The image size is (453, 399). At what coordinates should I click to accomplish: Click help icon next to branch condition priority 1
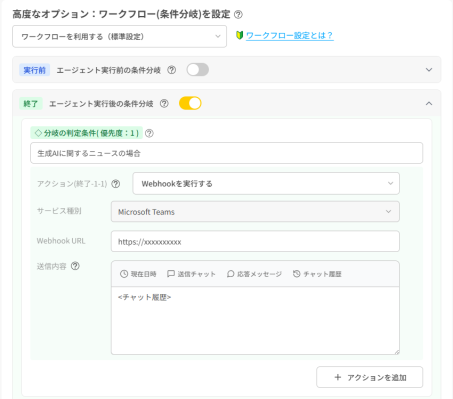point(149,133)
